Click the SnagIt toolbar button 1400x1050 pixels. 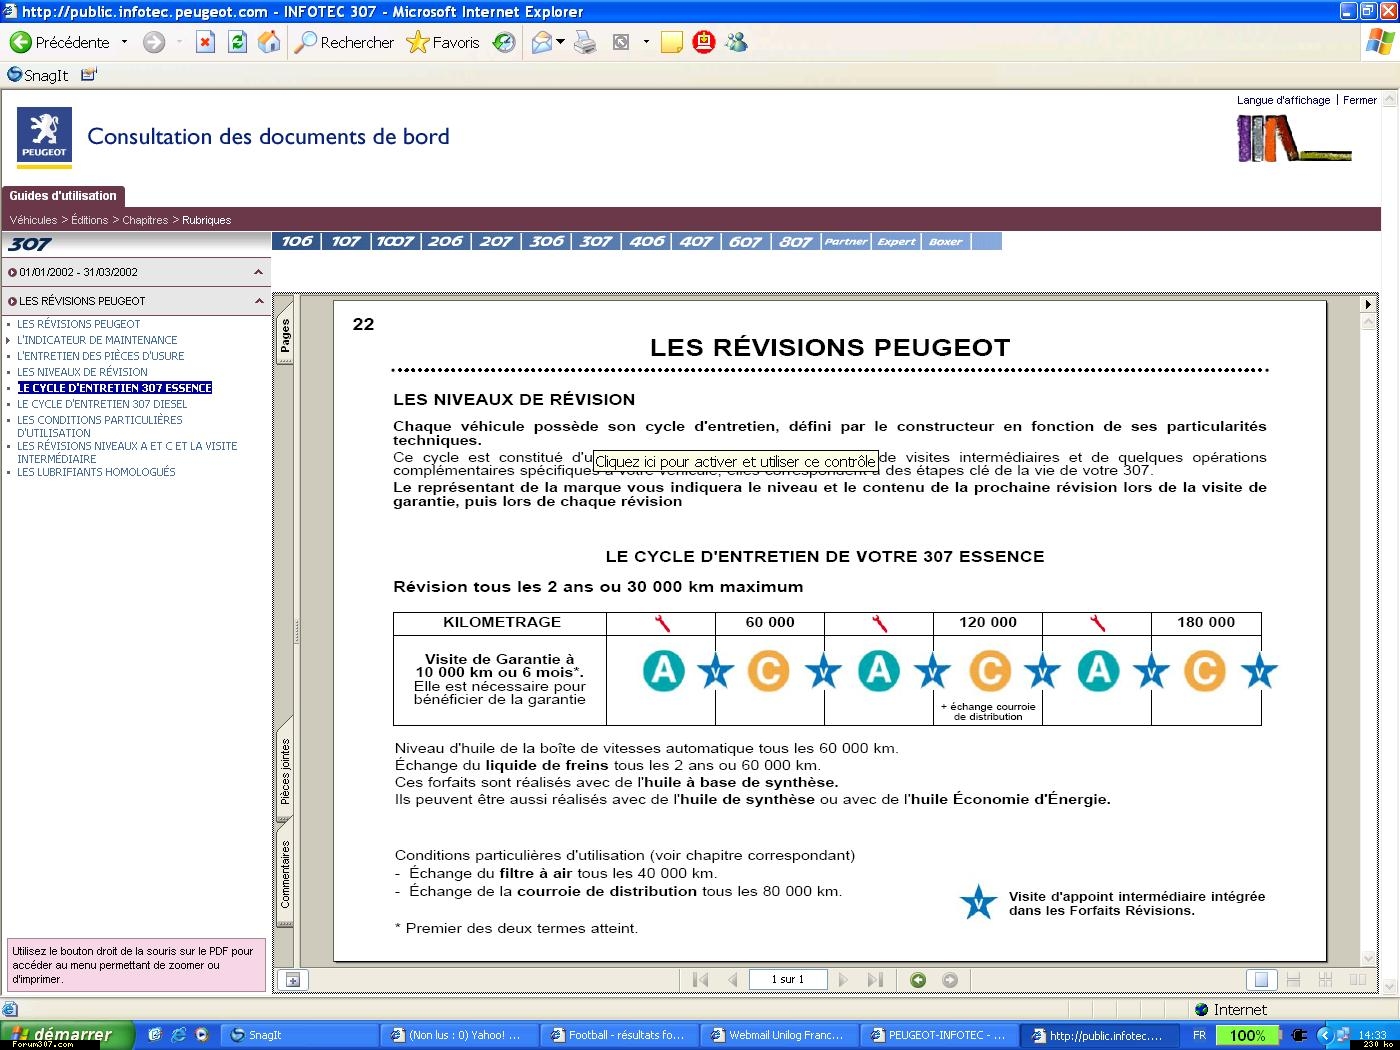pos(38,75)
